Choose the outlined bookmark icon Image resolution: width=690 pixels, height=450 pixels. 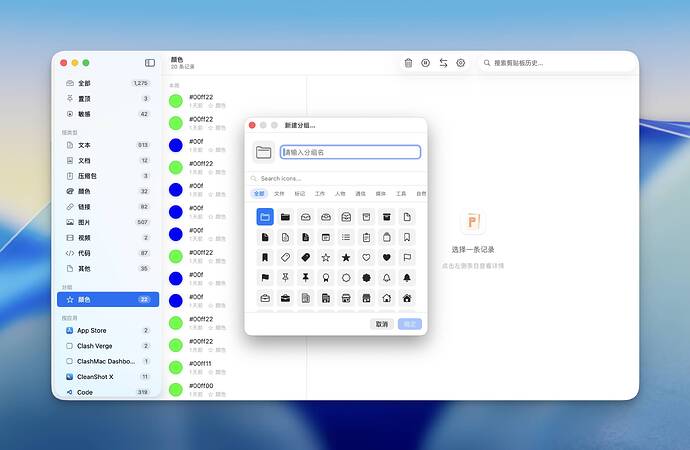407,237
